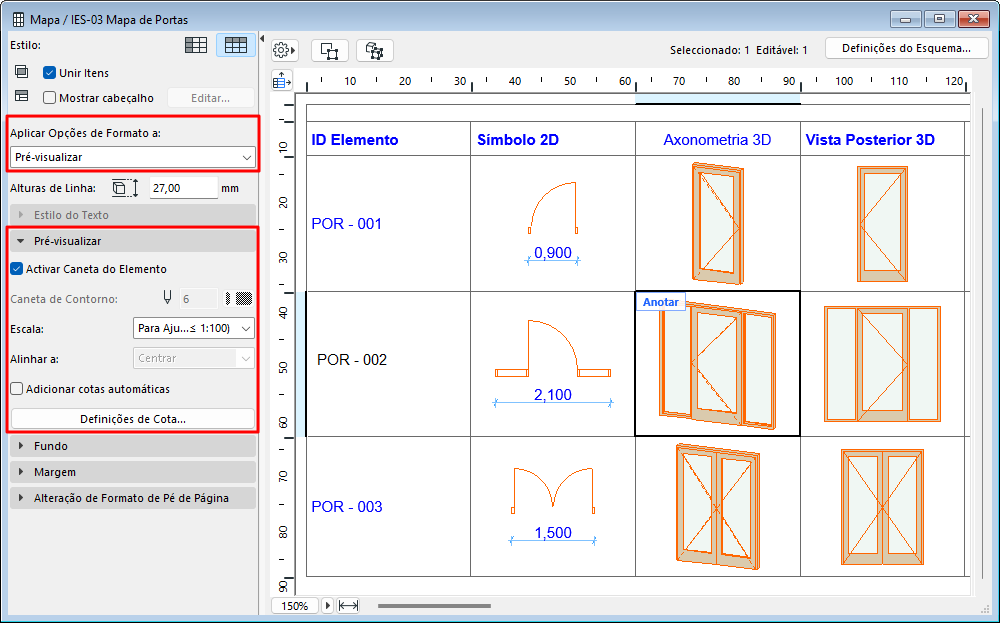
Task: Check Adicionar cotas automáticas
Action: coord(17,389)
